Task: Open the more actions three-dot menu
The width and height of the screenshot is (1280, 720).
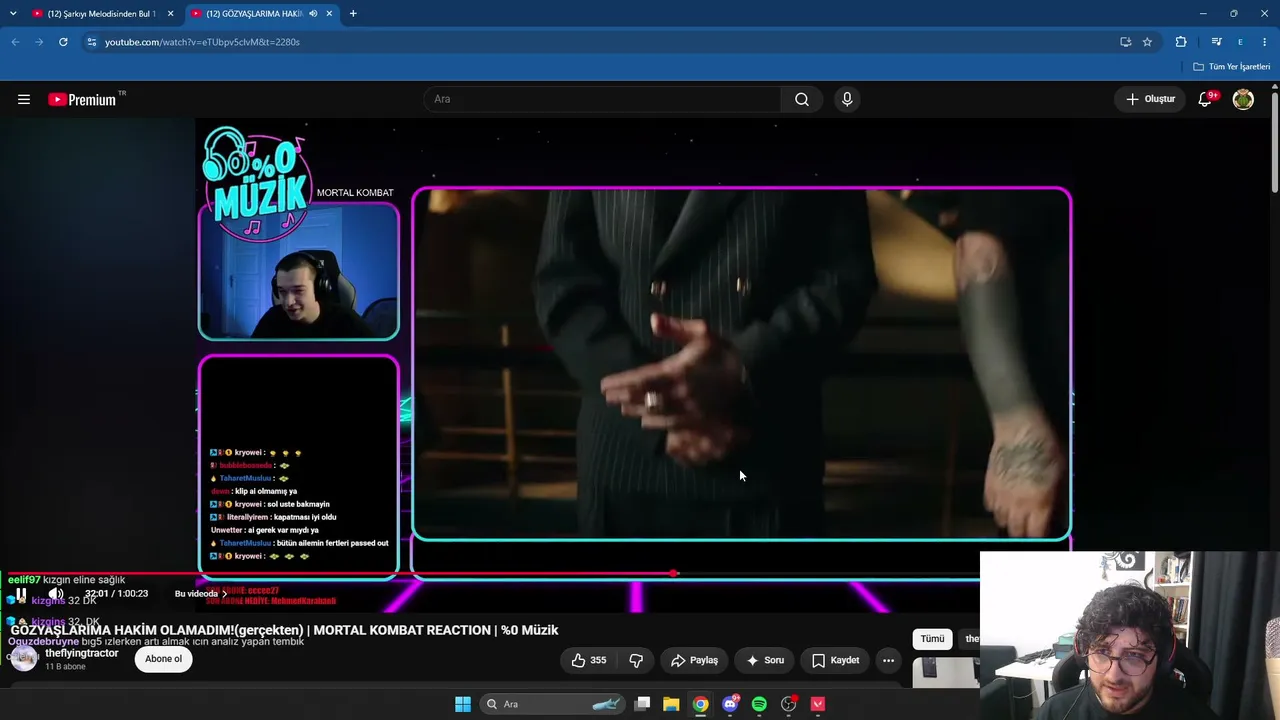Action: (x=888, y=660)
